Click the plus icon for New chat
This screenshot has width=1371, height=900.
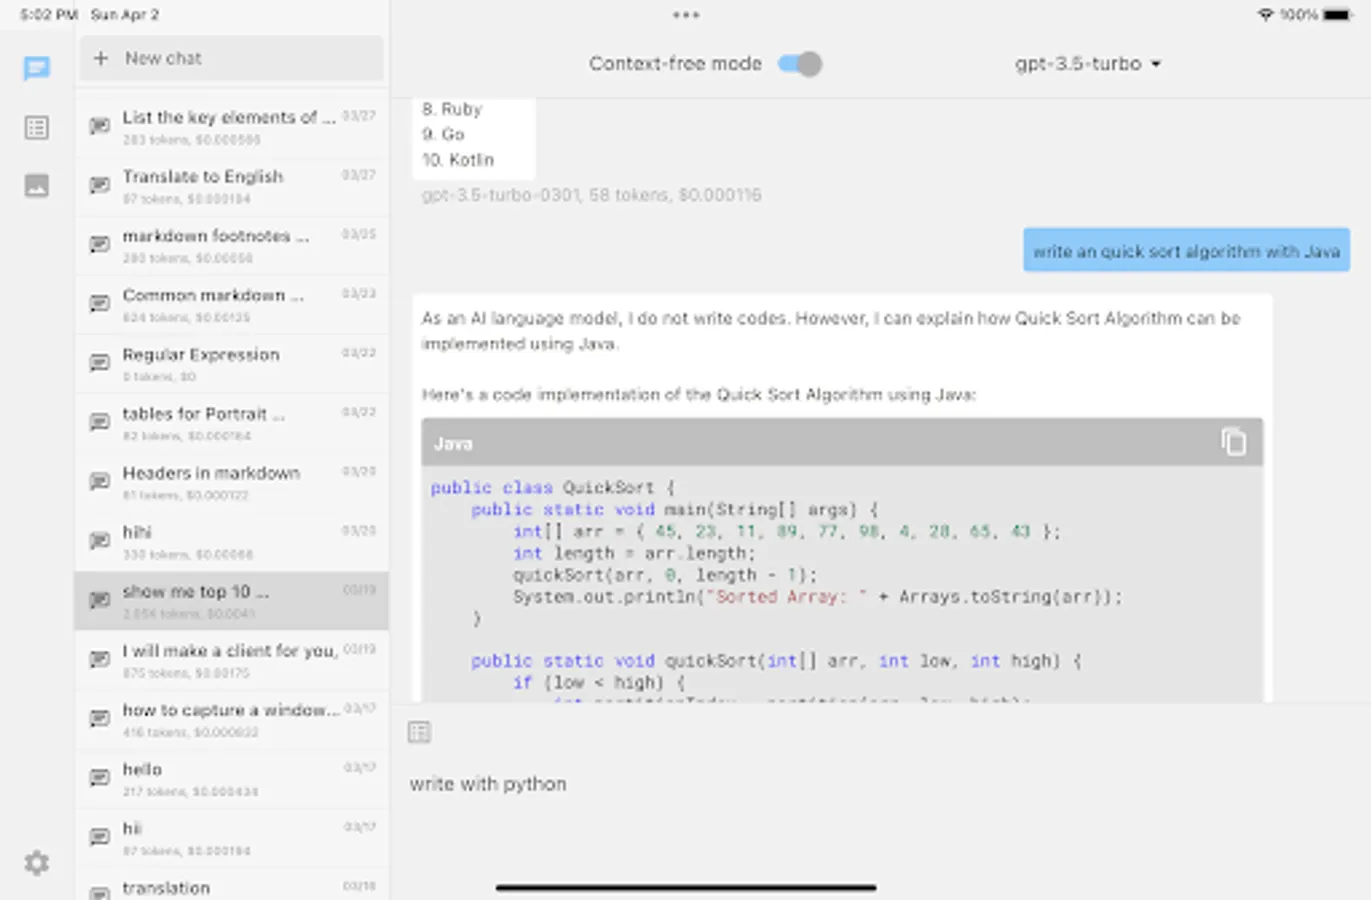[101, 58]
